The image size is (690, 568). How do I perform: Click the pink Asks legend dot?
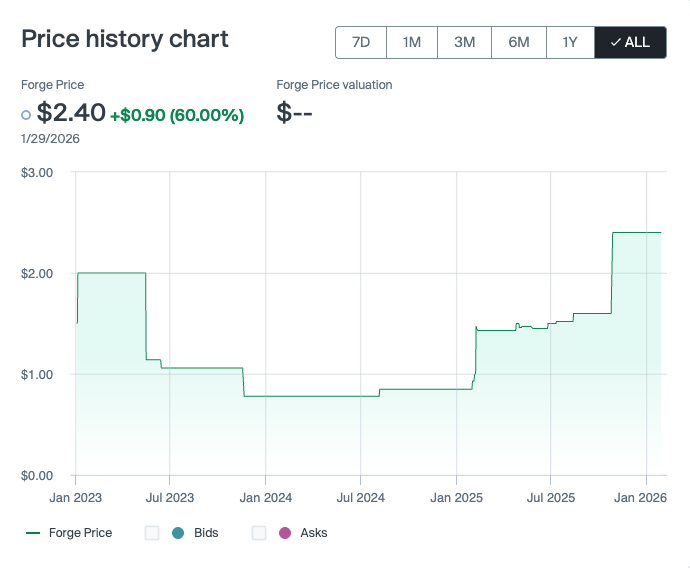pyautogui.click(x=284, y=533)
